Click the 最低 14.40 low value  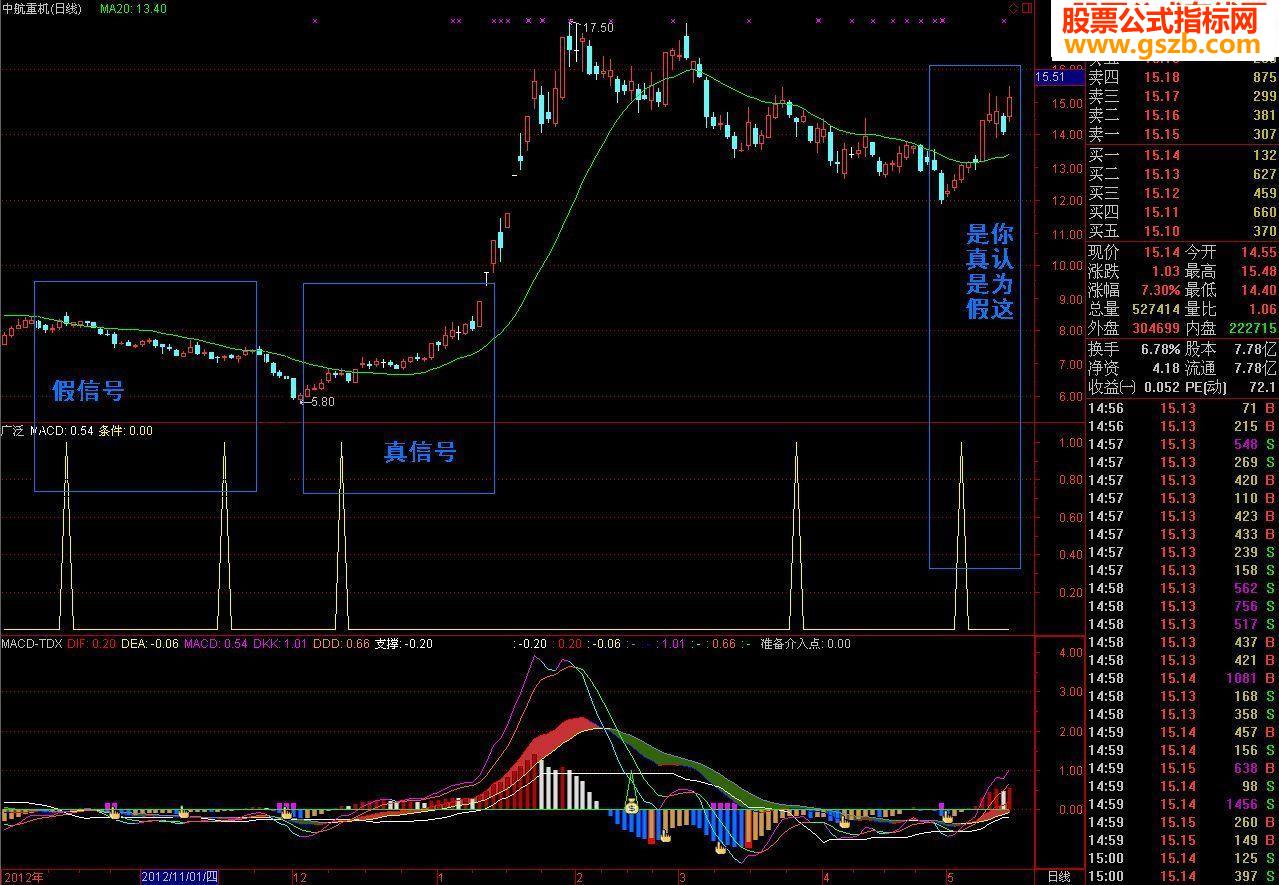(x=1257, y=291)
